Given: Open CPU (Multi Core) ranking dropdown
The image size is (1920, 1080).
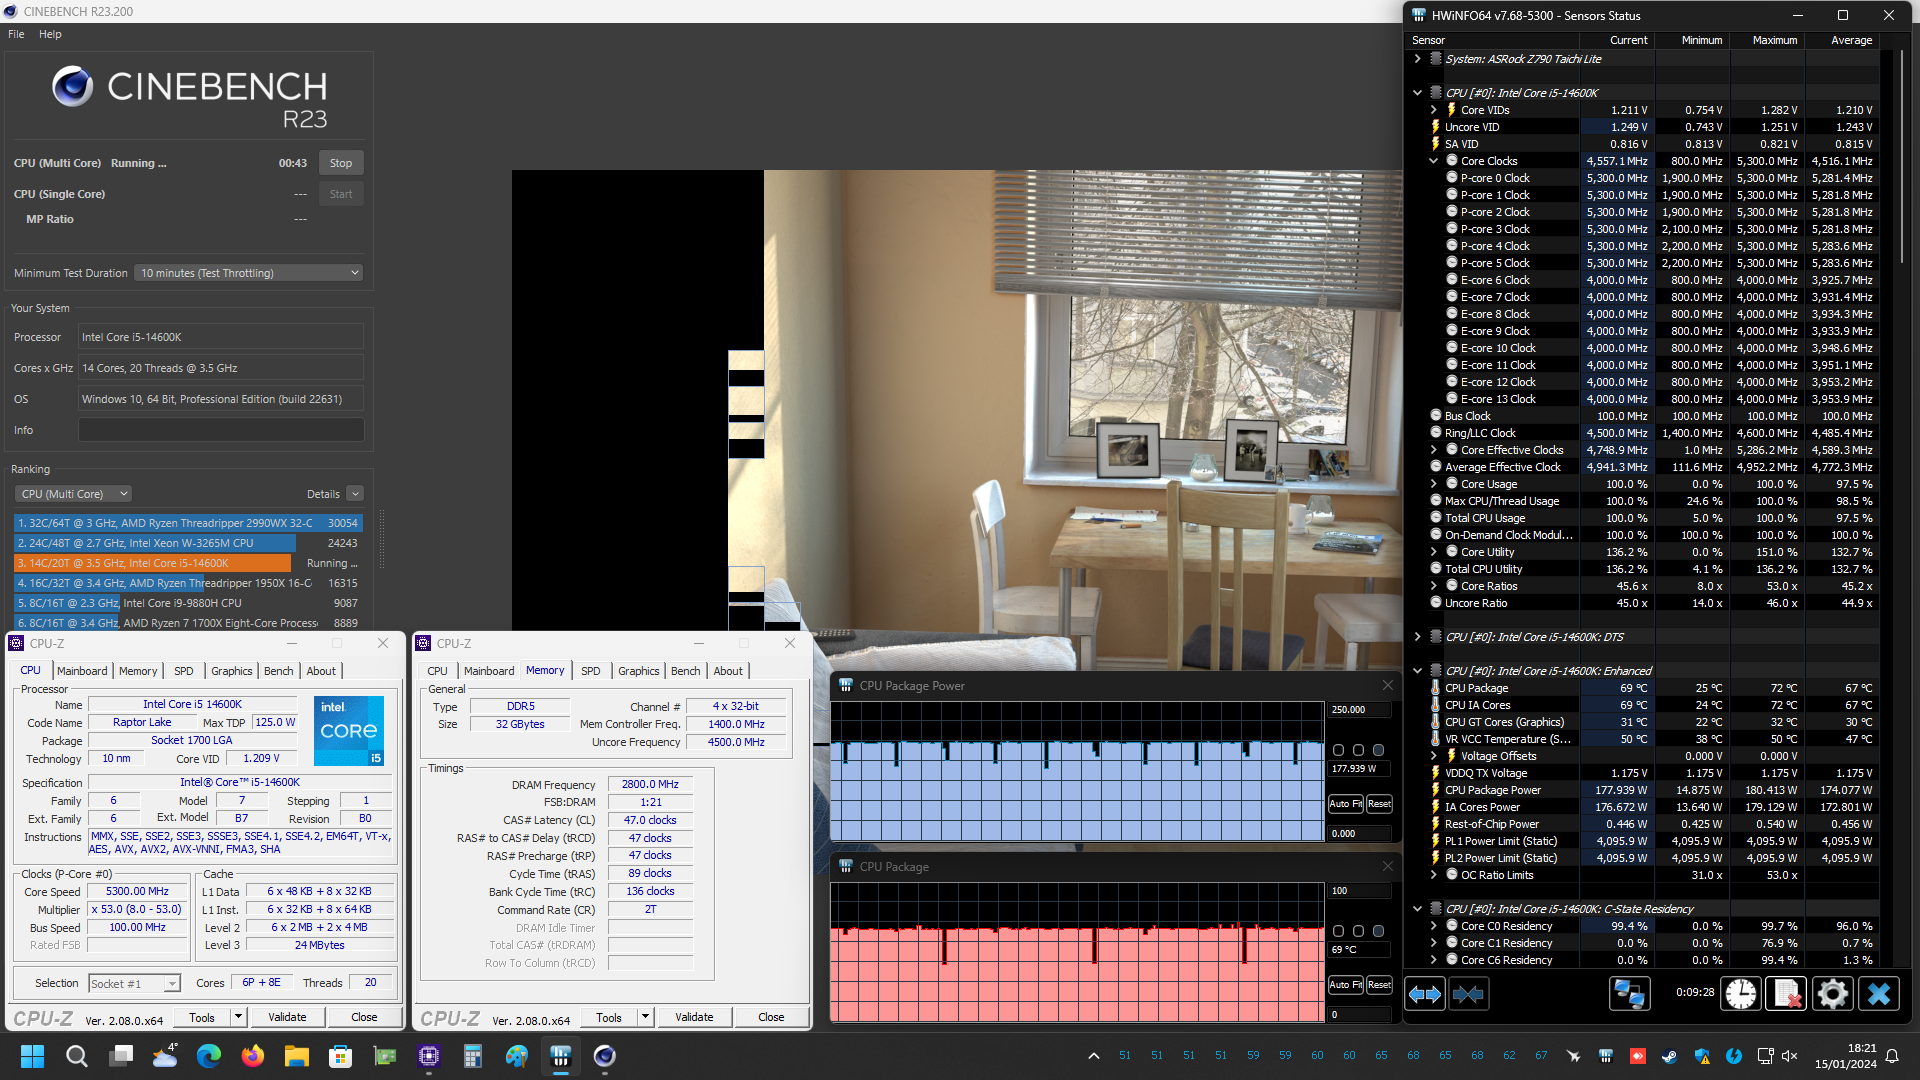Looking at the screenshot, I should 73,494.
